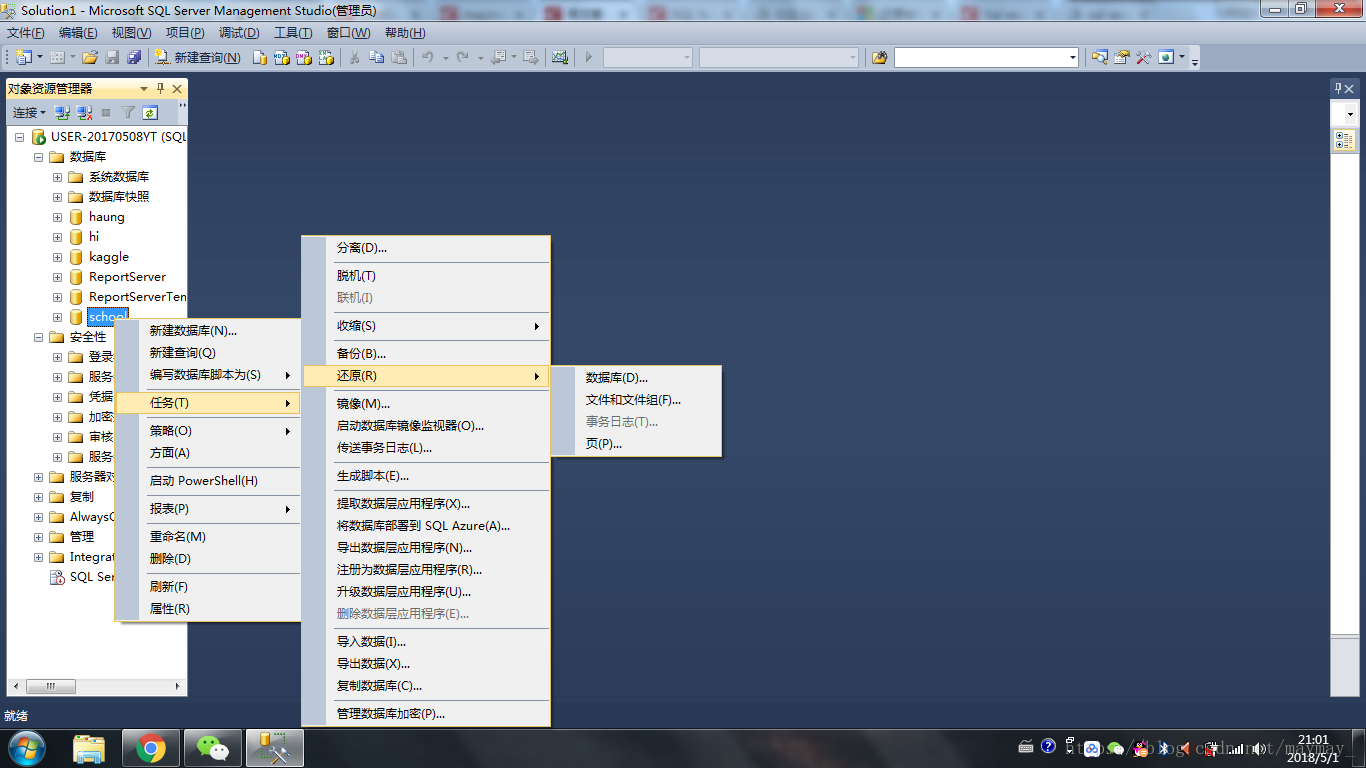Open the empty Find combo box dropdown
Image resolution: width=1366 pixels, height=768 pixels.
[1073, 58]
